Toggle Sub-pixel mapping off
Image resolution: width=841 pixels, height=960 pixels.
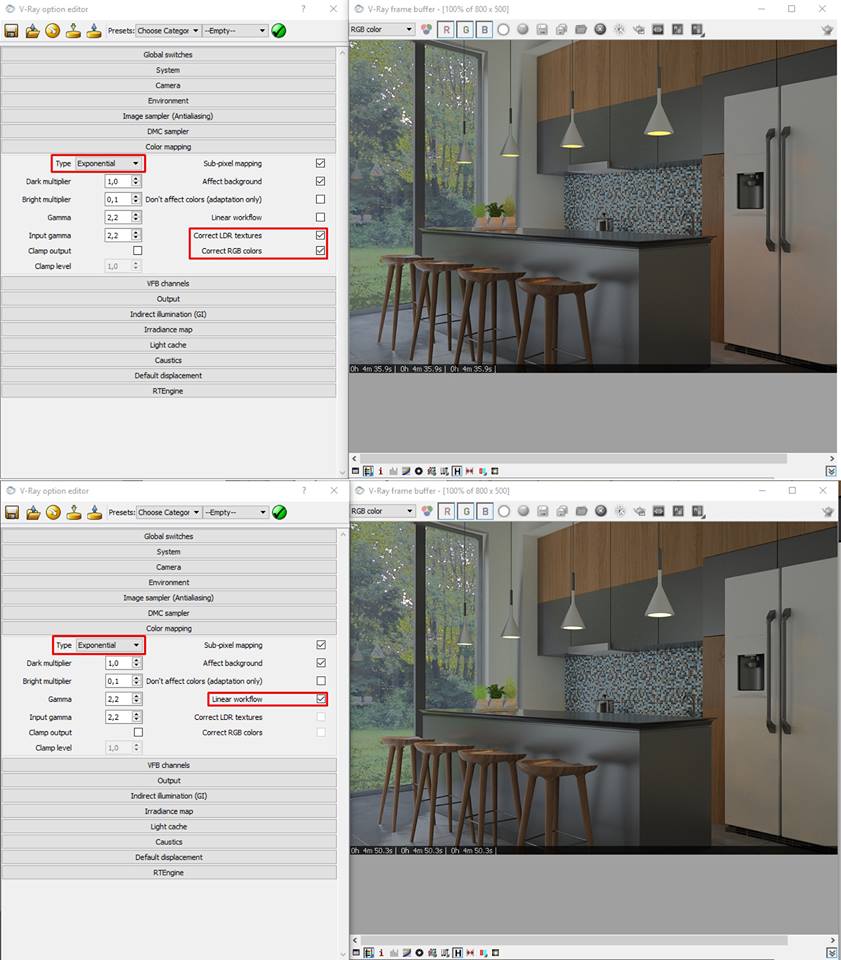point(320,163)
